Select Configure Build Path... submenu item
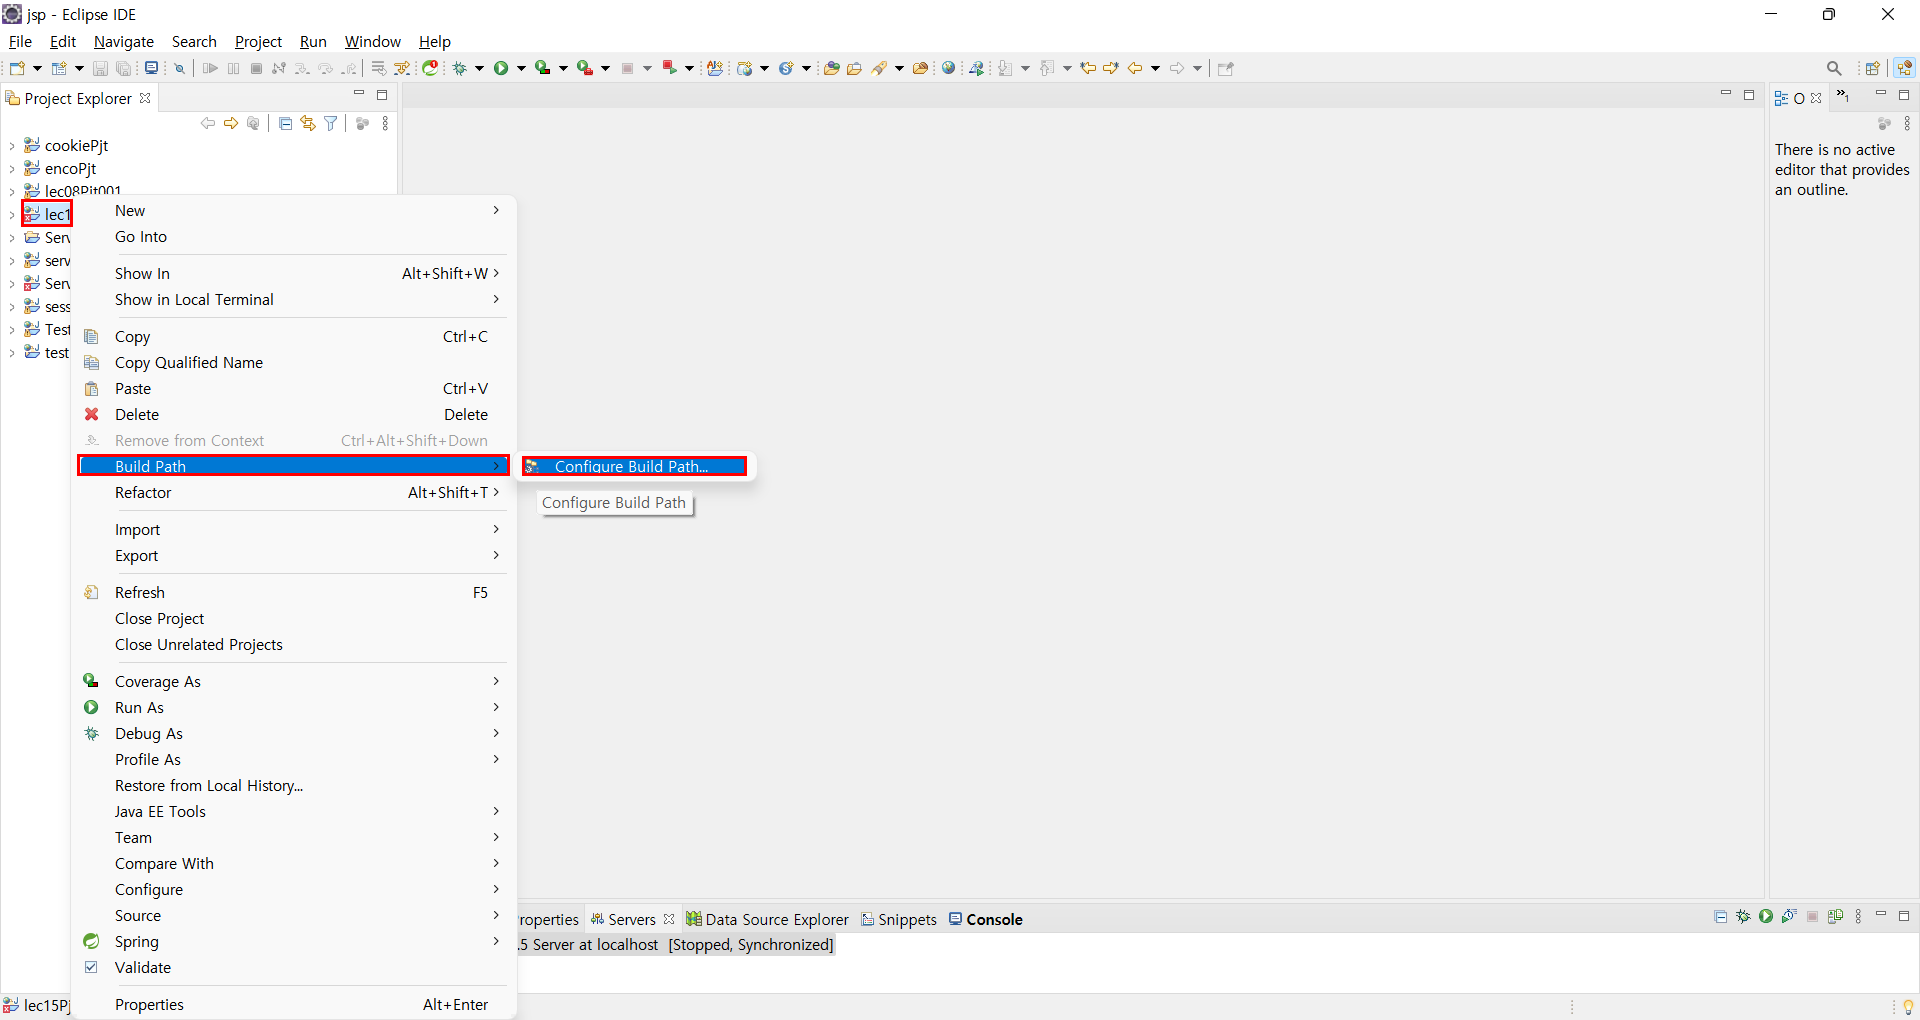The height and width of the screenshot is (1020, 1920). click(x=634, y=467)
